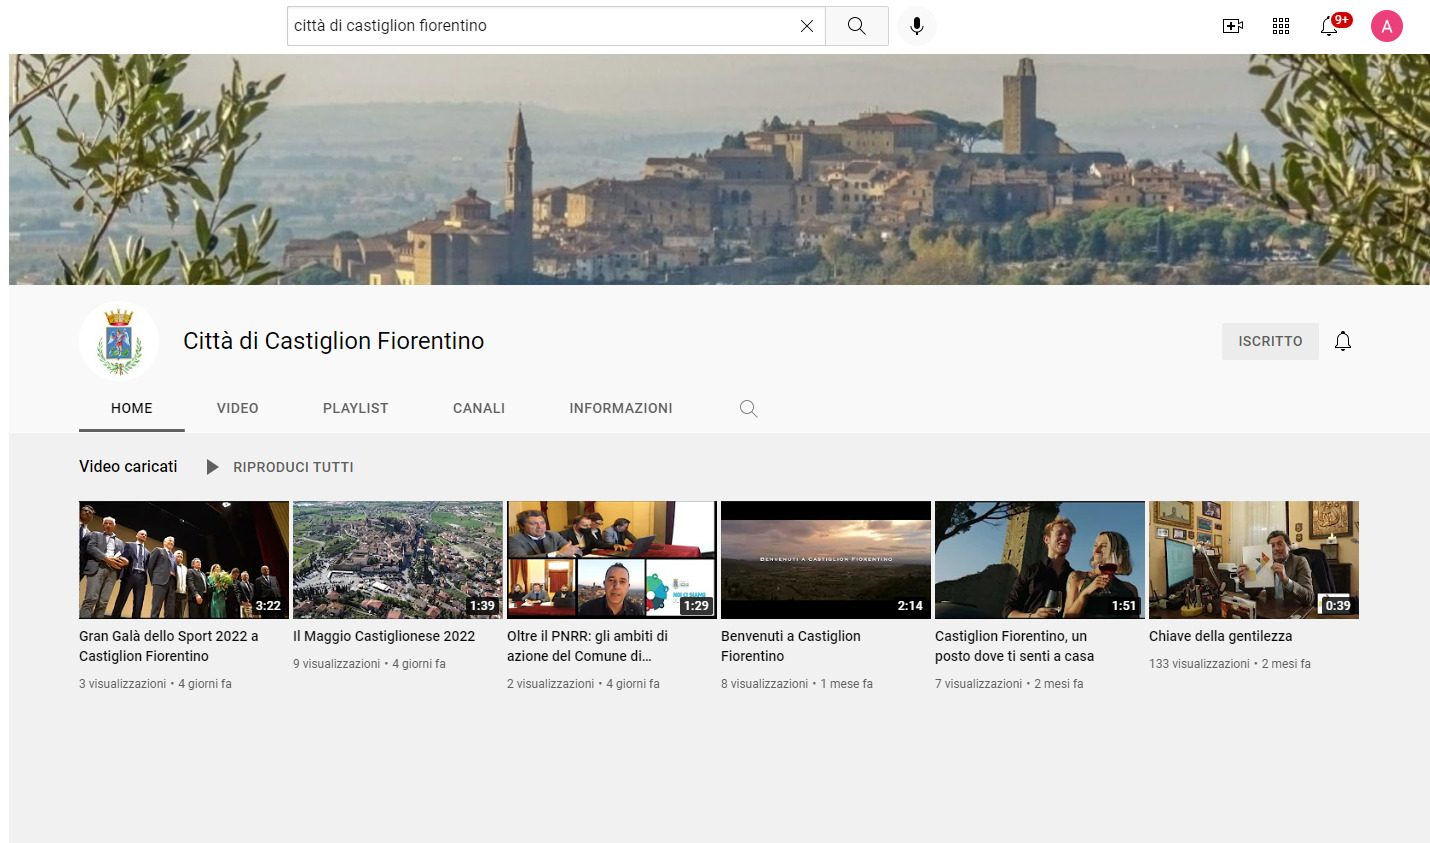The image size is (1430, 843).
Task: Click title Benvenuti a Castiglion Fiorentino
Action: [791, 646]
